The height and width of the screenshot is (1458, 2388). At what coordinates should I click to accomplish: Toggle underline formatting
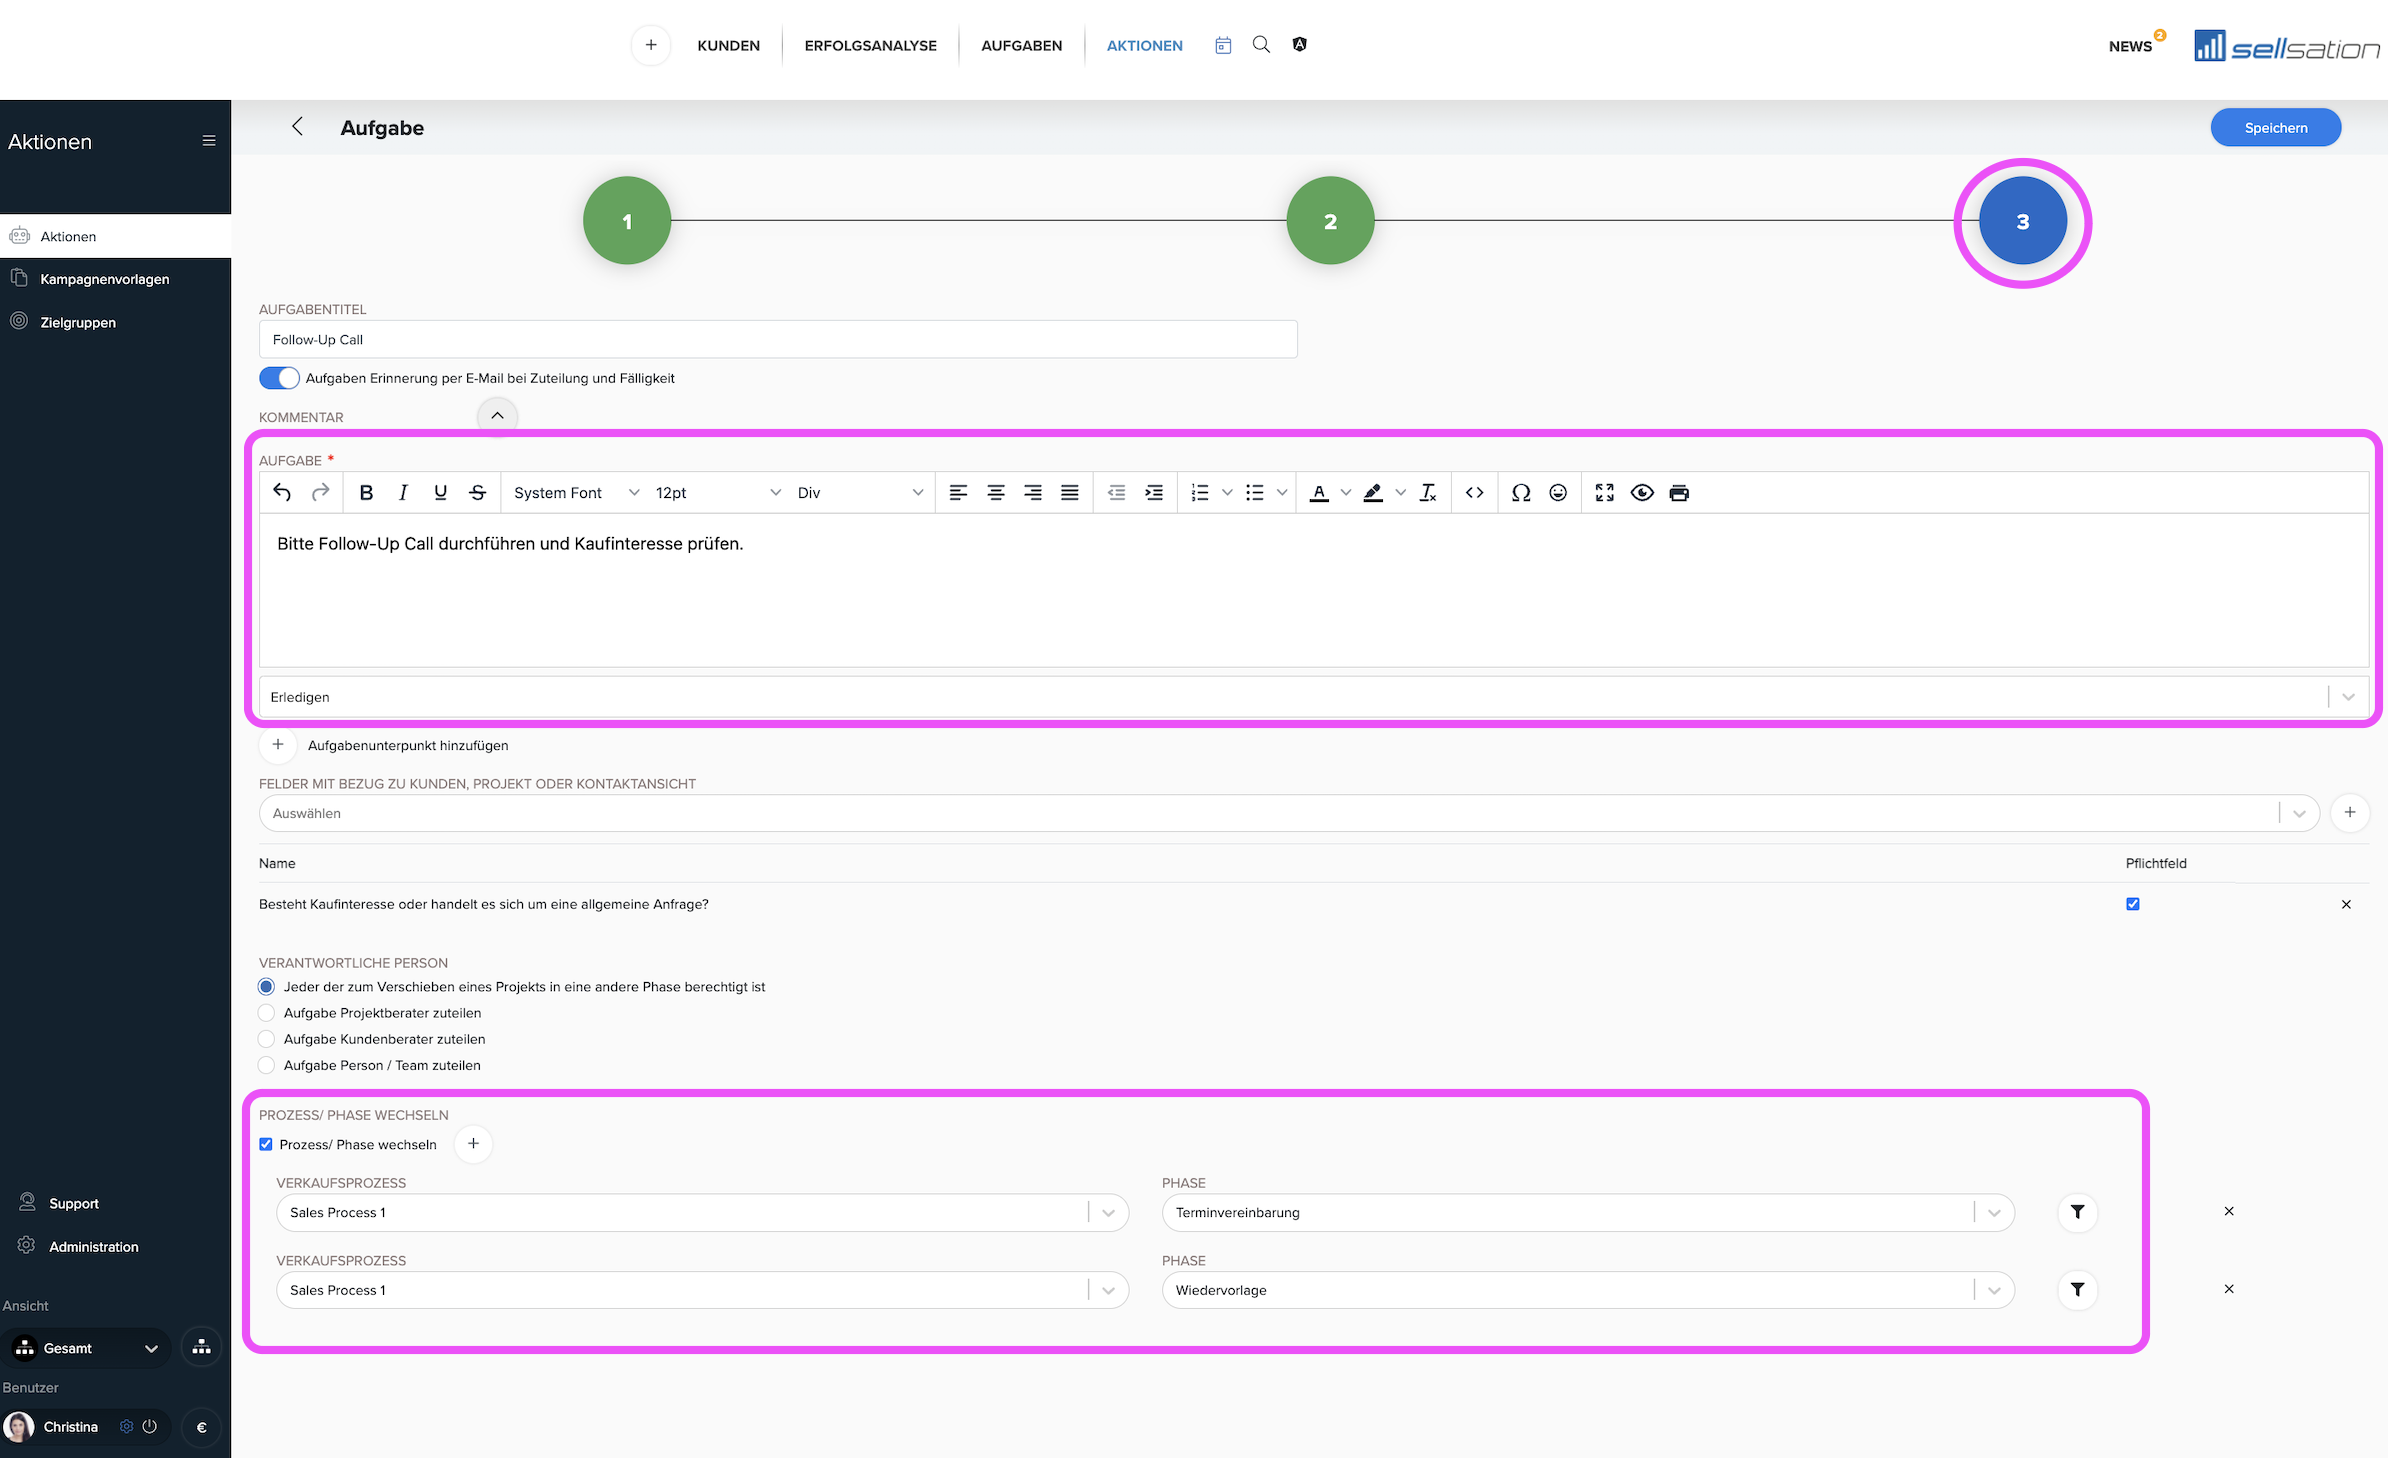point(440,493)
